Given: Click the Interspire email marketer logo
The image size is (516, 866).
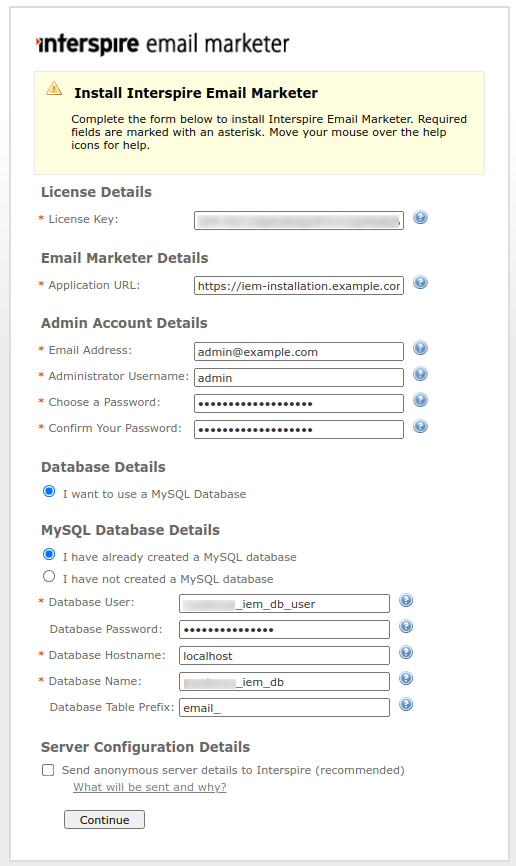Looking at the screenshot, I should (163, 44).
